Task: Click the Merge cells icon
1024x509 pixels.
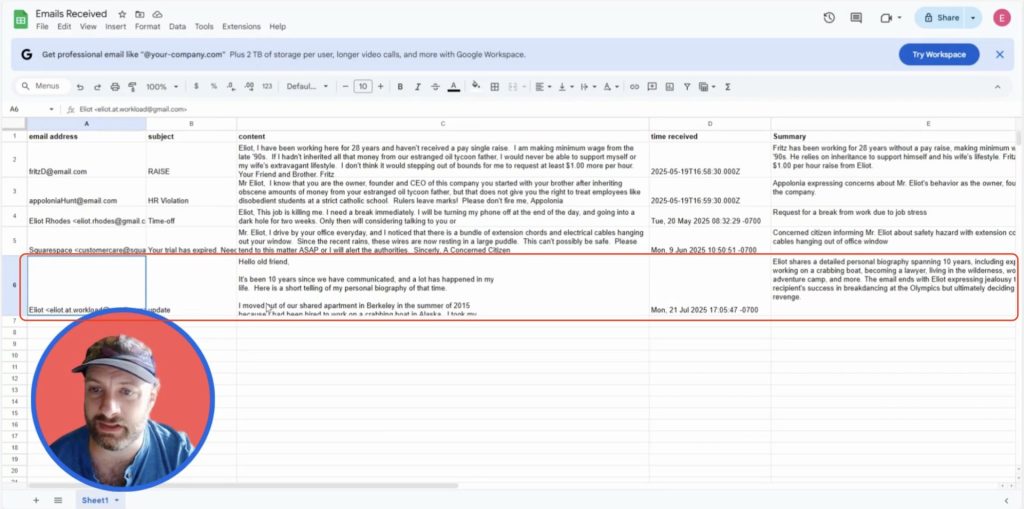Action: point(513,87)
